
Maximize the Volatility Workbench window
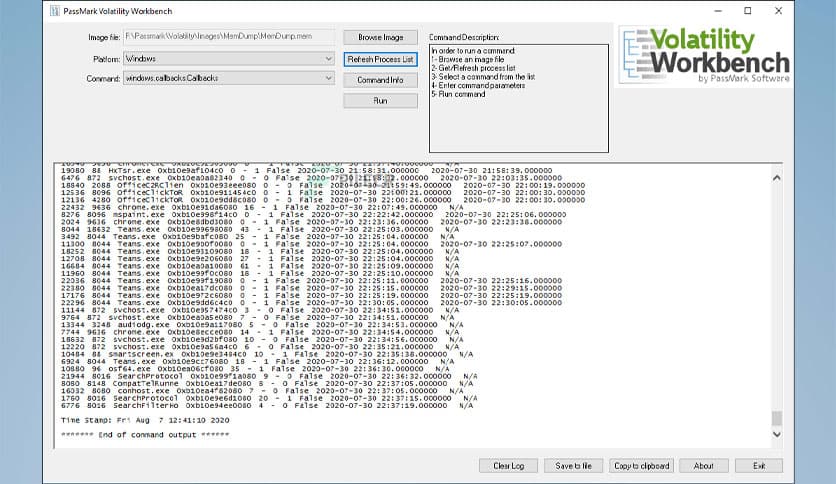tap(748, 11)
